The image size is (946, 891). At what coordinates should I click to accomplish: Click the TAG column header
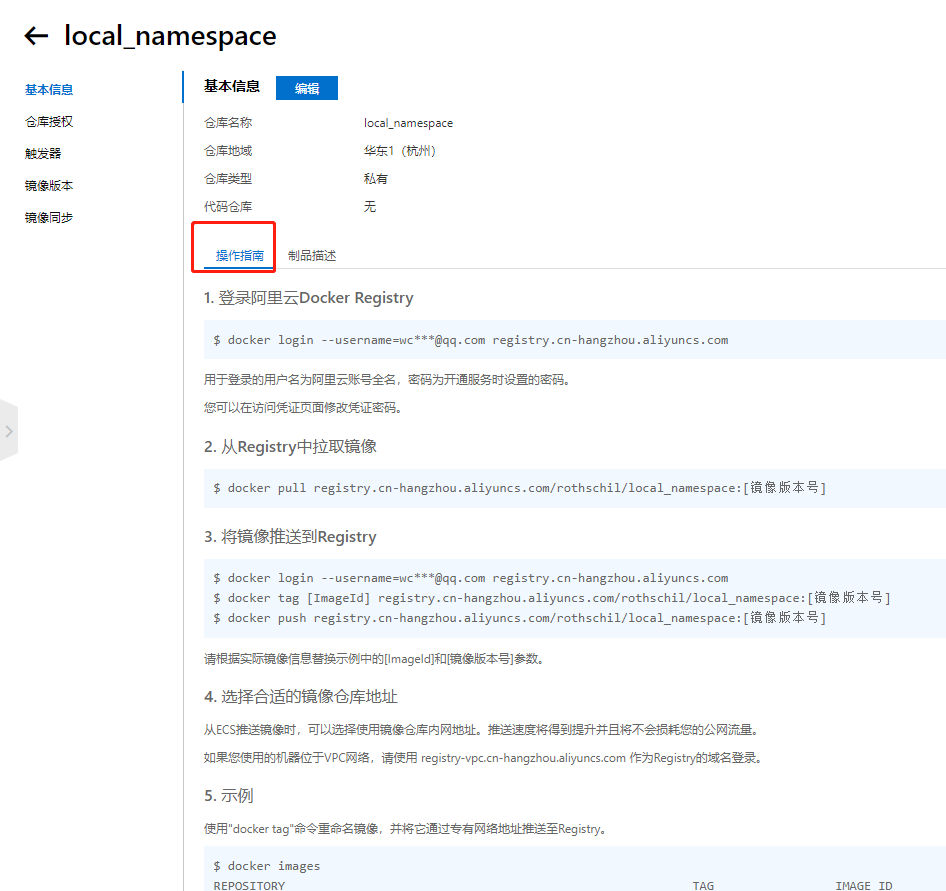(703, 886)
